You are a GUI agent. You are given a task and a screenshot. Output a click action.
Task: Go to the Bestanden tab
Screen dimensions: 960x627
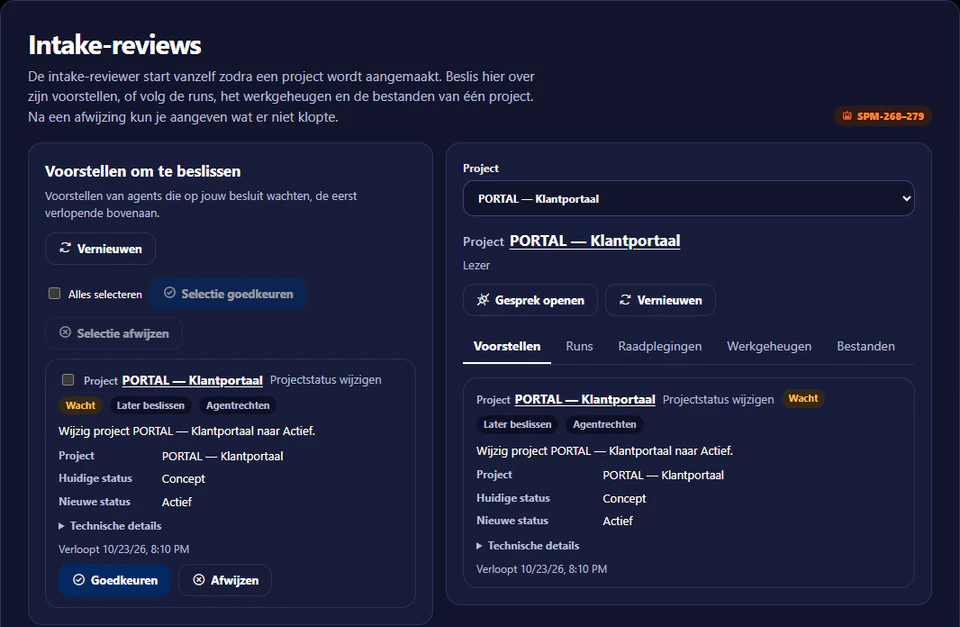tap(866, 347)
